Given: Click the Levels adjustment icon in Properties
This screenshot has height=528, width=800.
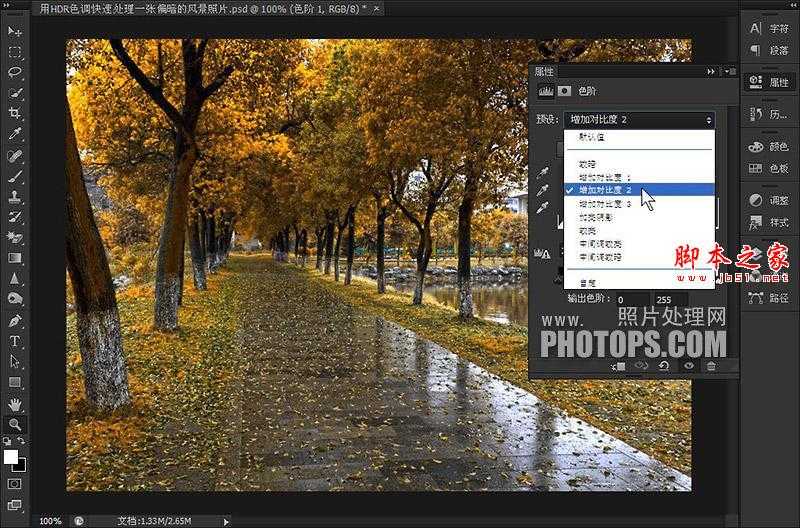Looking at the screenshot, I should click(546, 91).
